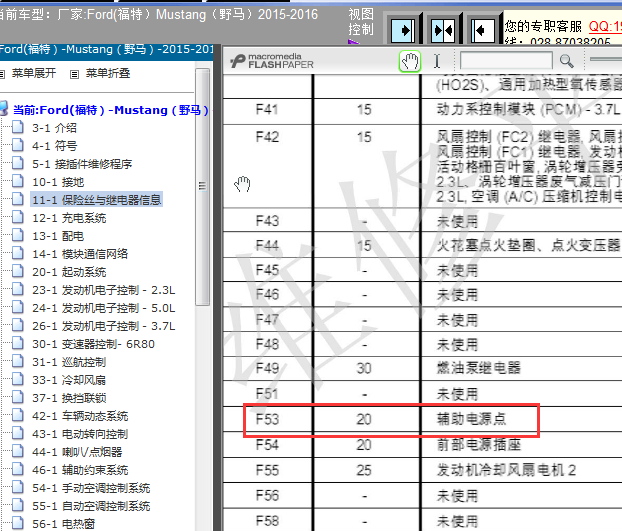Select the FlashPaper text selection tool
This screenshot has width=622, height=531.
click(x=437, y=61)
